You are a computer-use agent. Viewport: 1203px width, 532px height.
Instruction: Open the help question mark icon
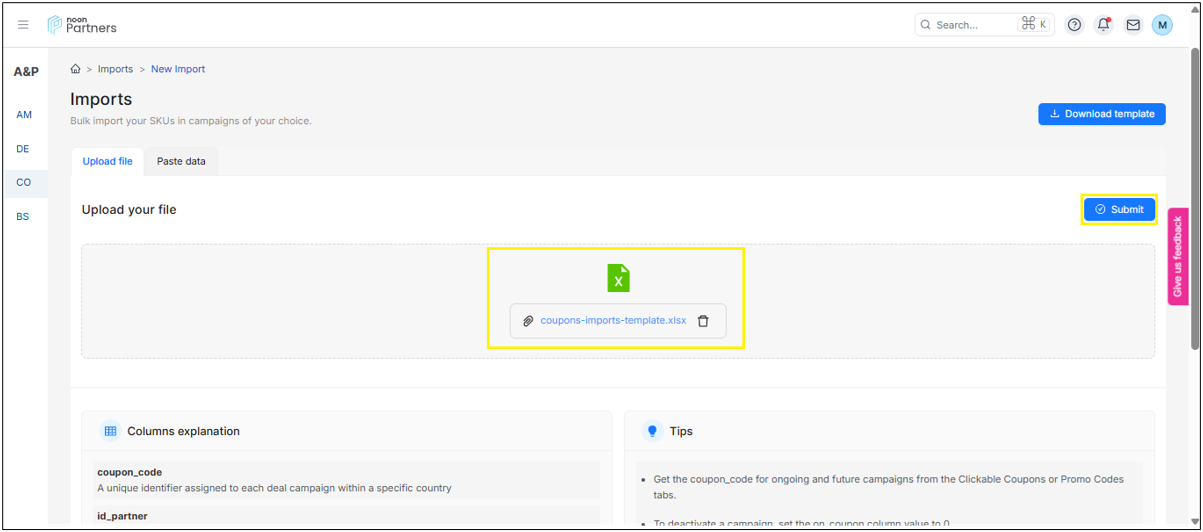tap(1074, 25)
